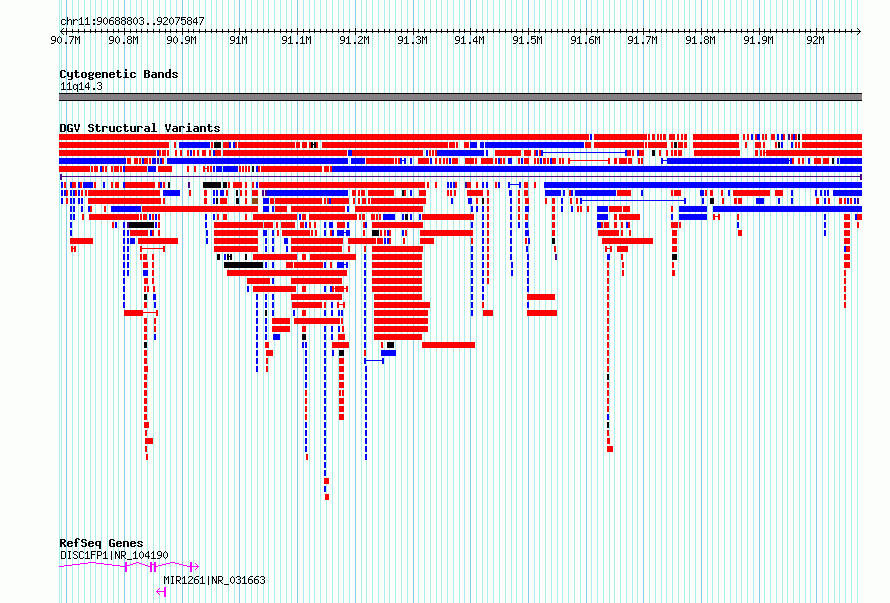Click the 91.6M ruler label
The height and width of the screenshot is (603, 890).
point(586,40)
